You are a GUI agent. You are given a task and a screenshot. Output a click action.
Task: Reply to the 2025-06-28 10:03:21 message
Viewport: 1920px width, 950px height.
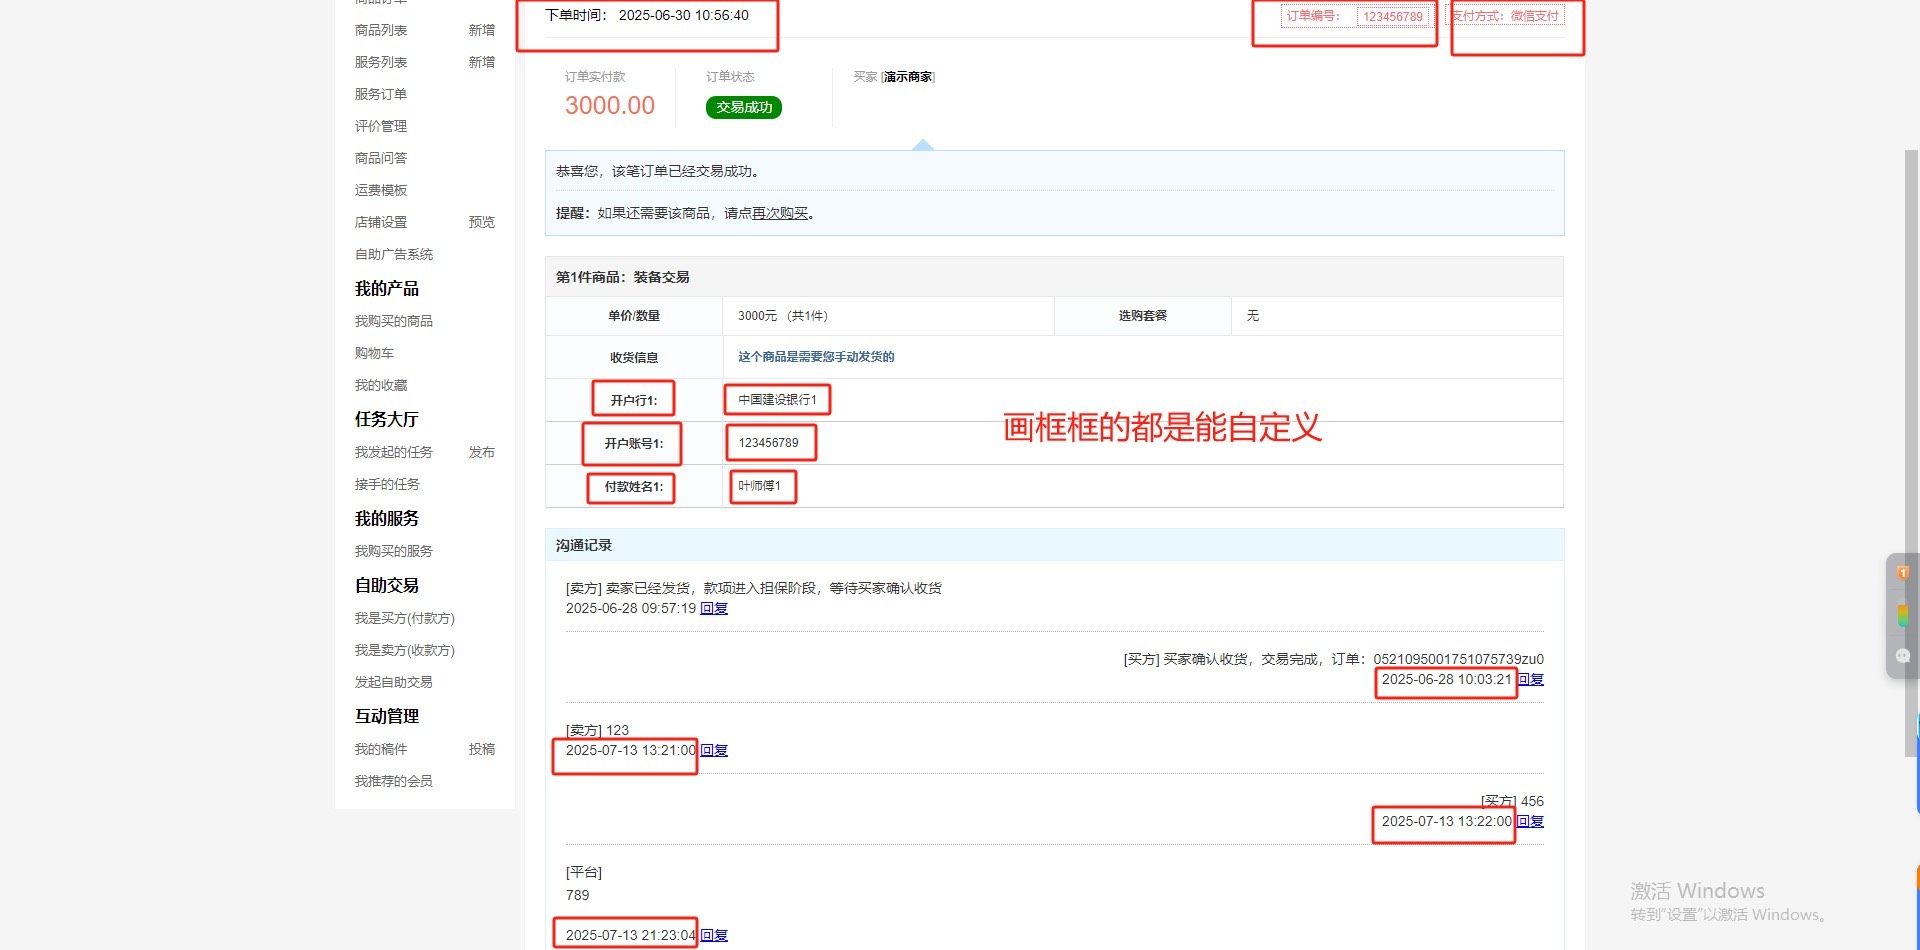click(1530, 679)
